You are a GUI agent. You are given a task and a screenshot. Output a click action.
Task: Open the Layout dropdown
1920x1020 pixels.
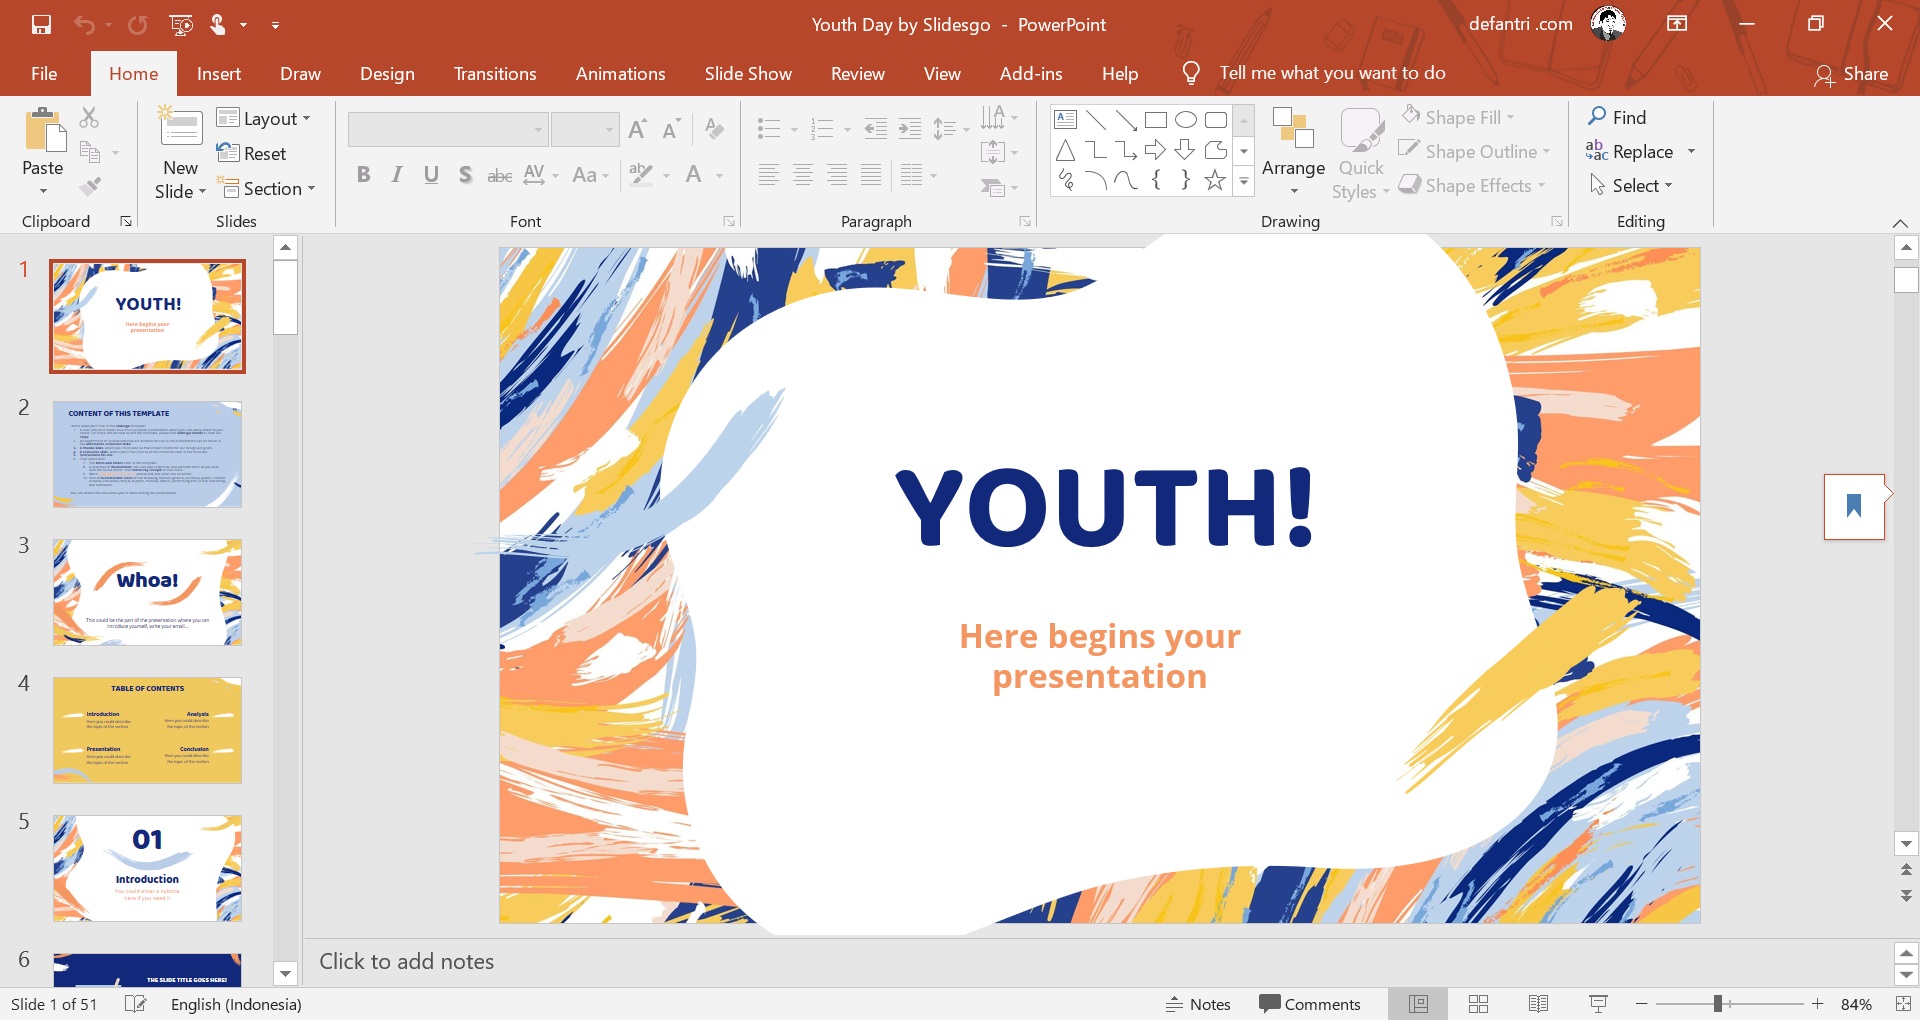[264, 118]
